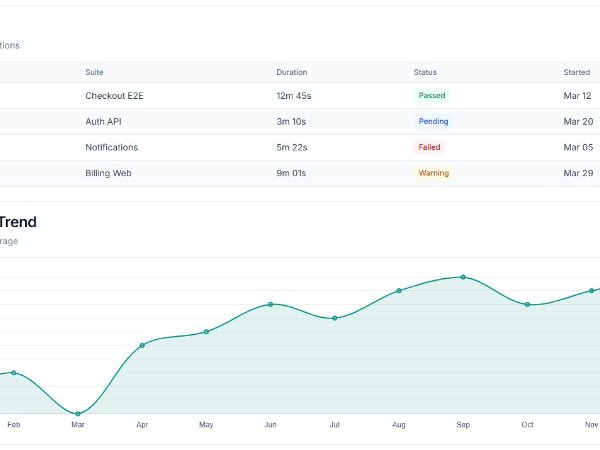
Task: Click the Started column header
Action: point(576,72)
